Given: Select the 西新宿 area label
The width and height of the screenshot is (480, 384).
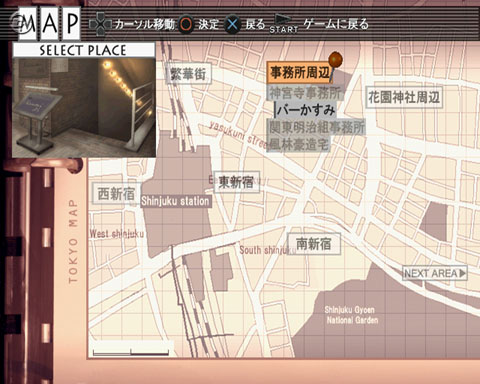Looking at the screenshot, I should tap(116, 193).
